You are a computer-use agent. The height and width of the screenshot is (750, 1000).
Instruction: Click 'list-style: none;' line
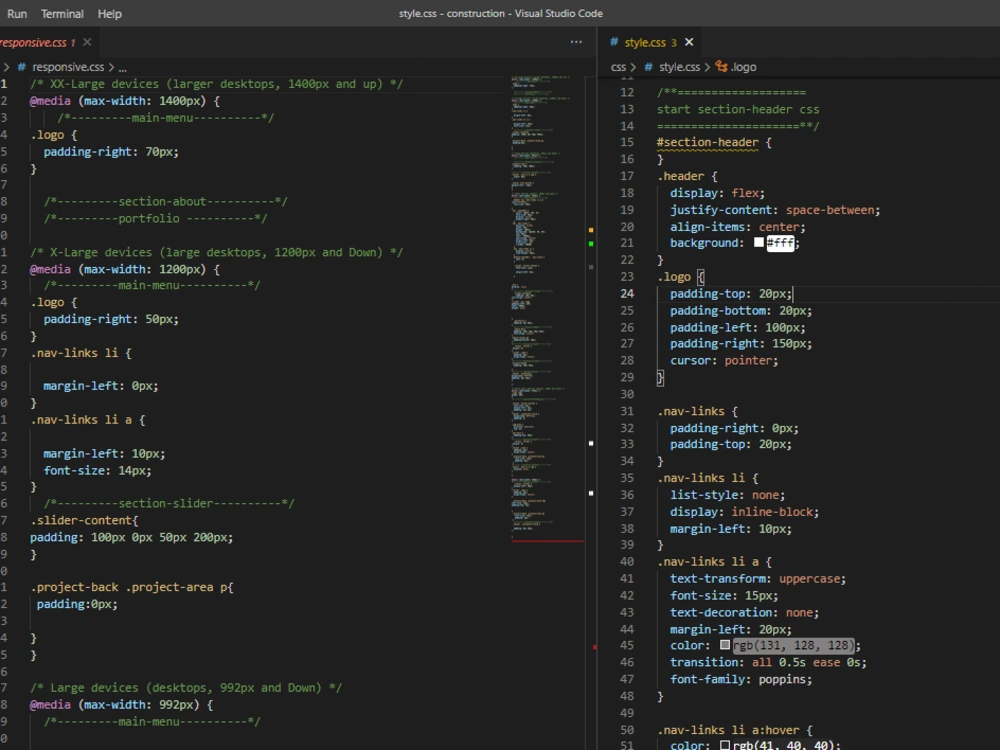pyautogui.click(x=727, y=495)
